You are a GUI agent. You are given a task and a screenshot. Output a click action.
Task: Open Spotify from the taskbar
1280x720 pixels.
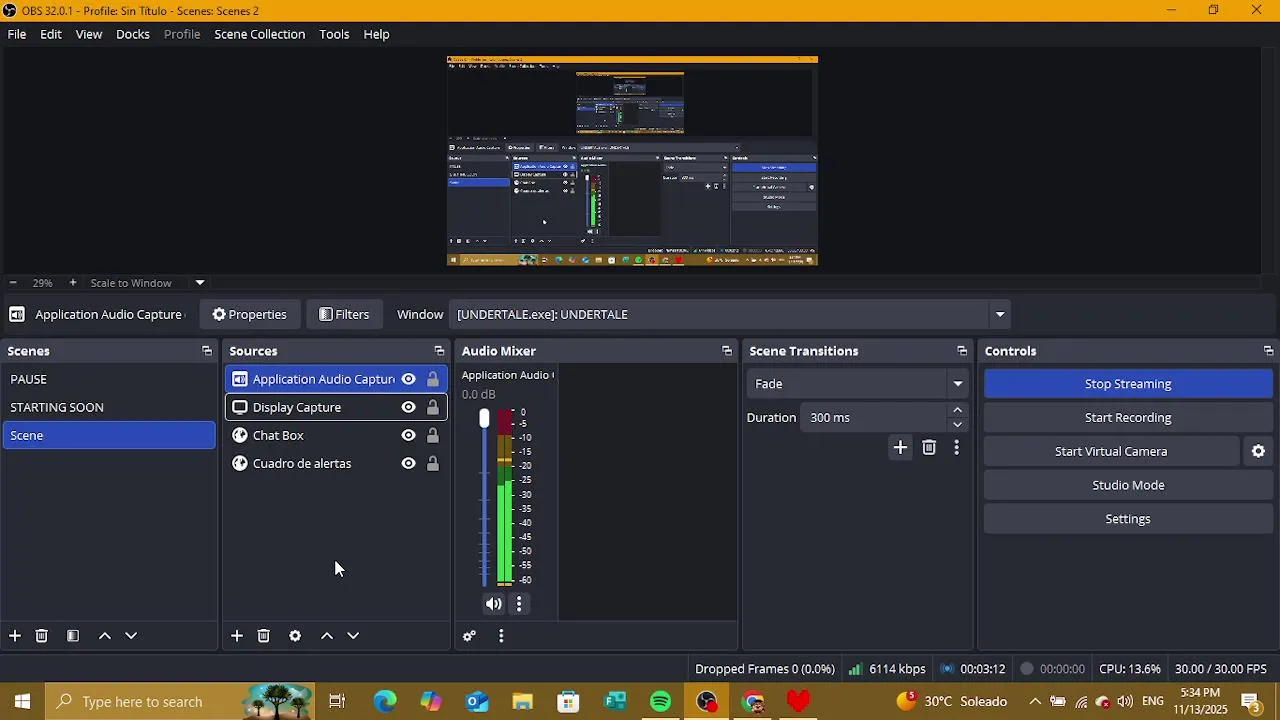click(661, 702)
